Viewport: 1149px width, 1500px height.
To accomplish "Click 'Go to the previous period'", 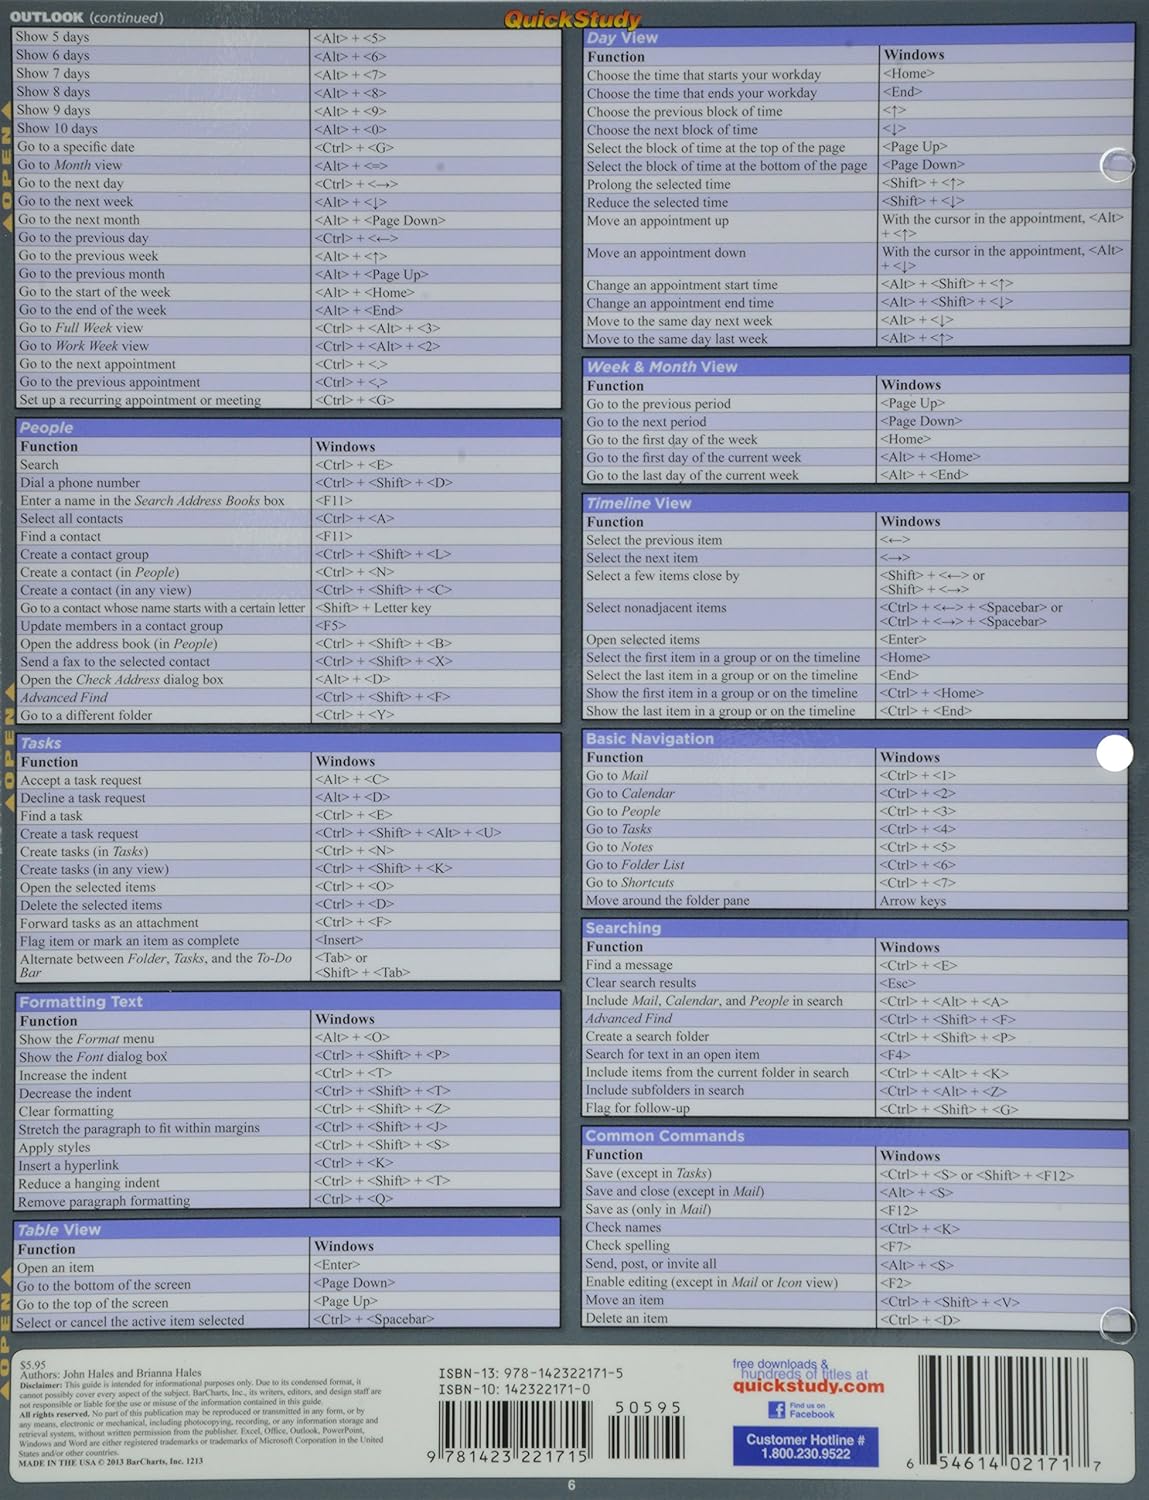I will pos(659,404).
